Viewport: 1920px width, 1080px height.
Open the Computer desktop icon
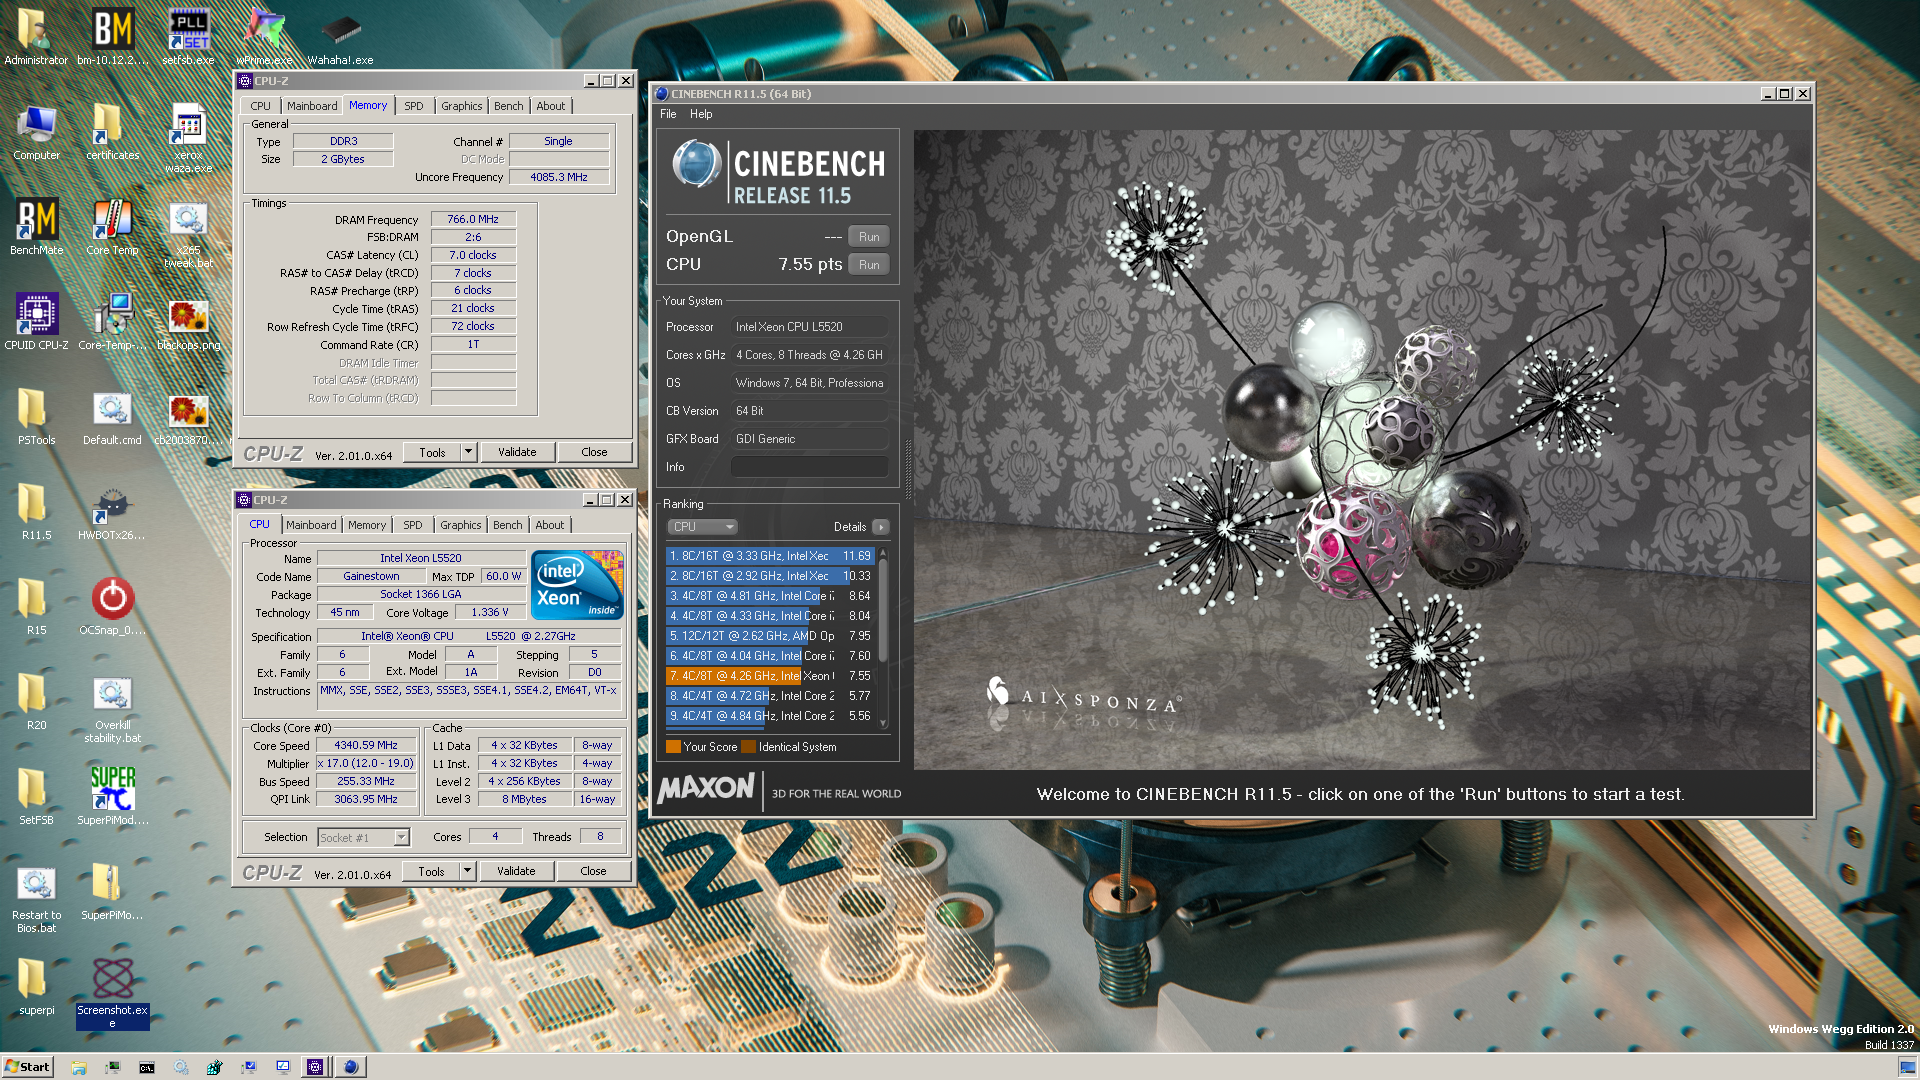coord(37,131)
